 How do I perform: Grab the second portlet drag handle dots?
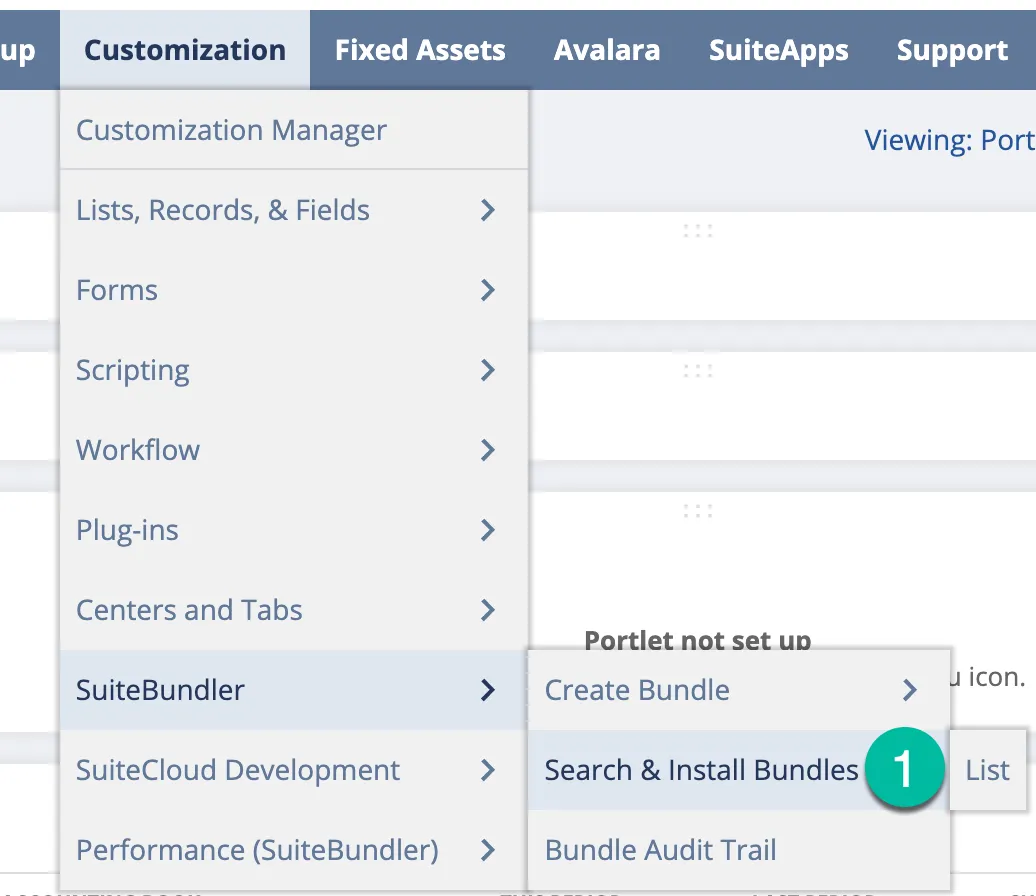[698, 371]
